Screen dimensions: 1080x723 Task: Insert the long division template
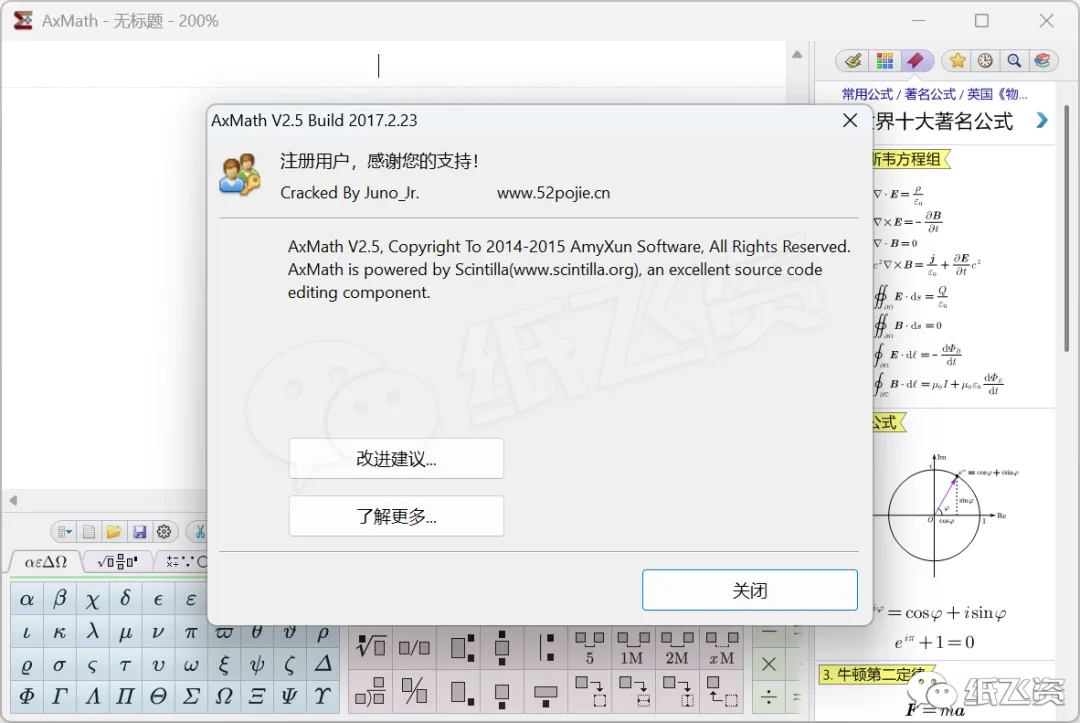(x=371, y=691)
